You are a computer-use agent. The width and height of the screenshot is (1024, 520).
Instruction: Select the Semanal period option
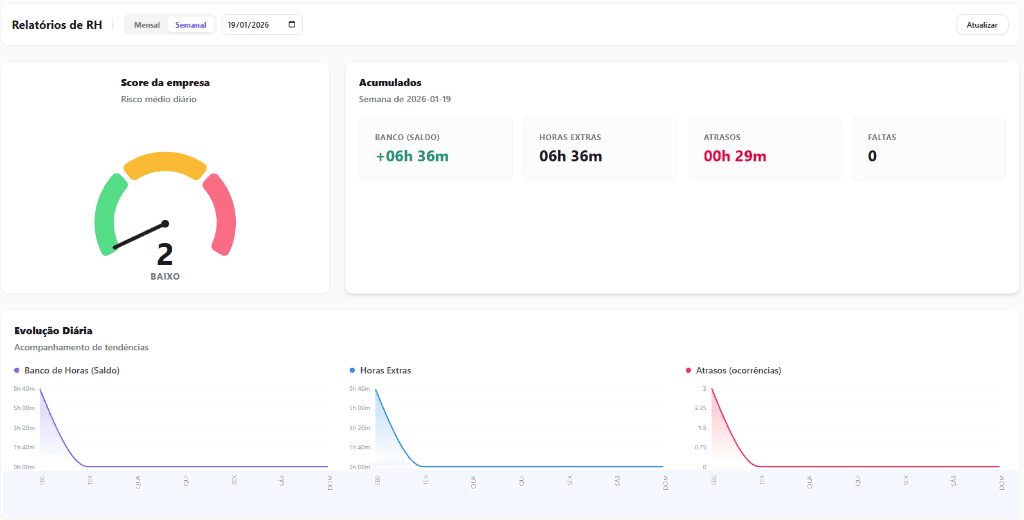(190, 25)
